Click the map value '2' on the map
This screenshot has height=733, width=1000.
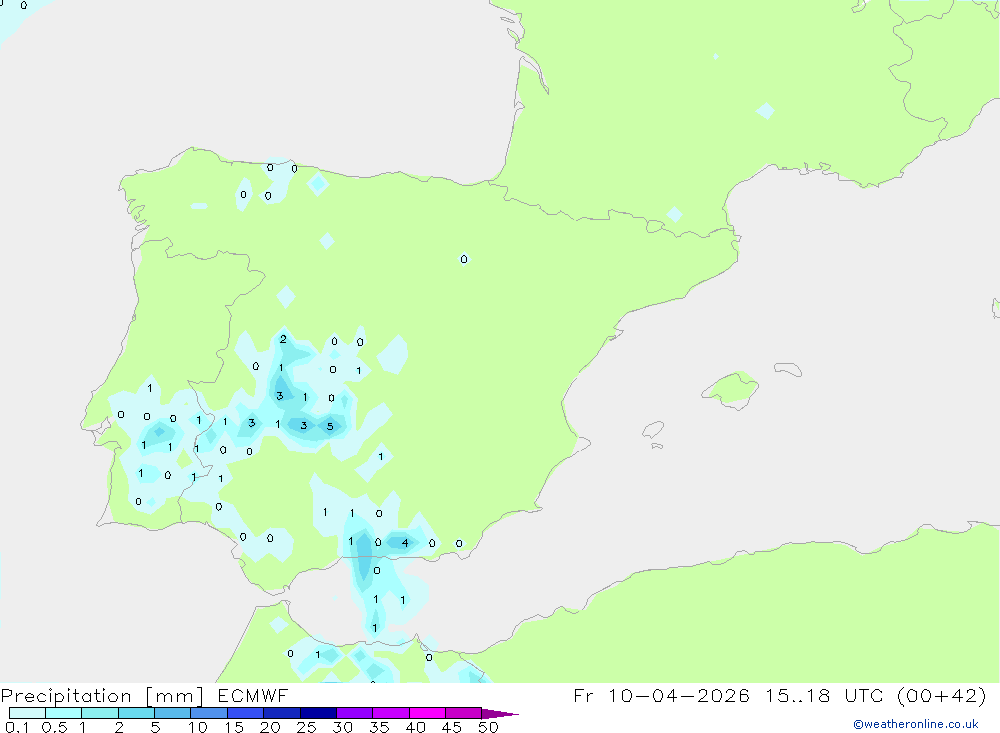283,339
